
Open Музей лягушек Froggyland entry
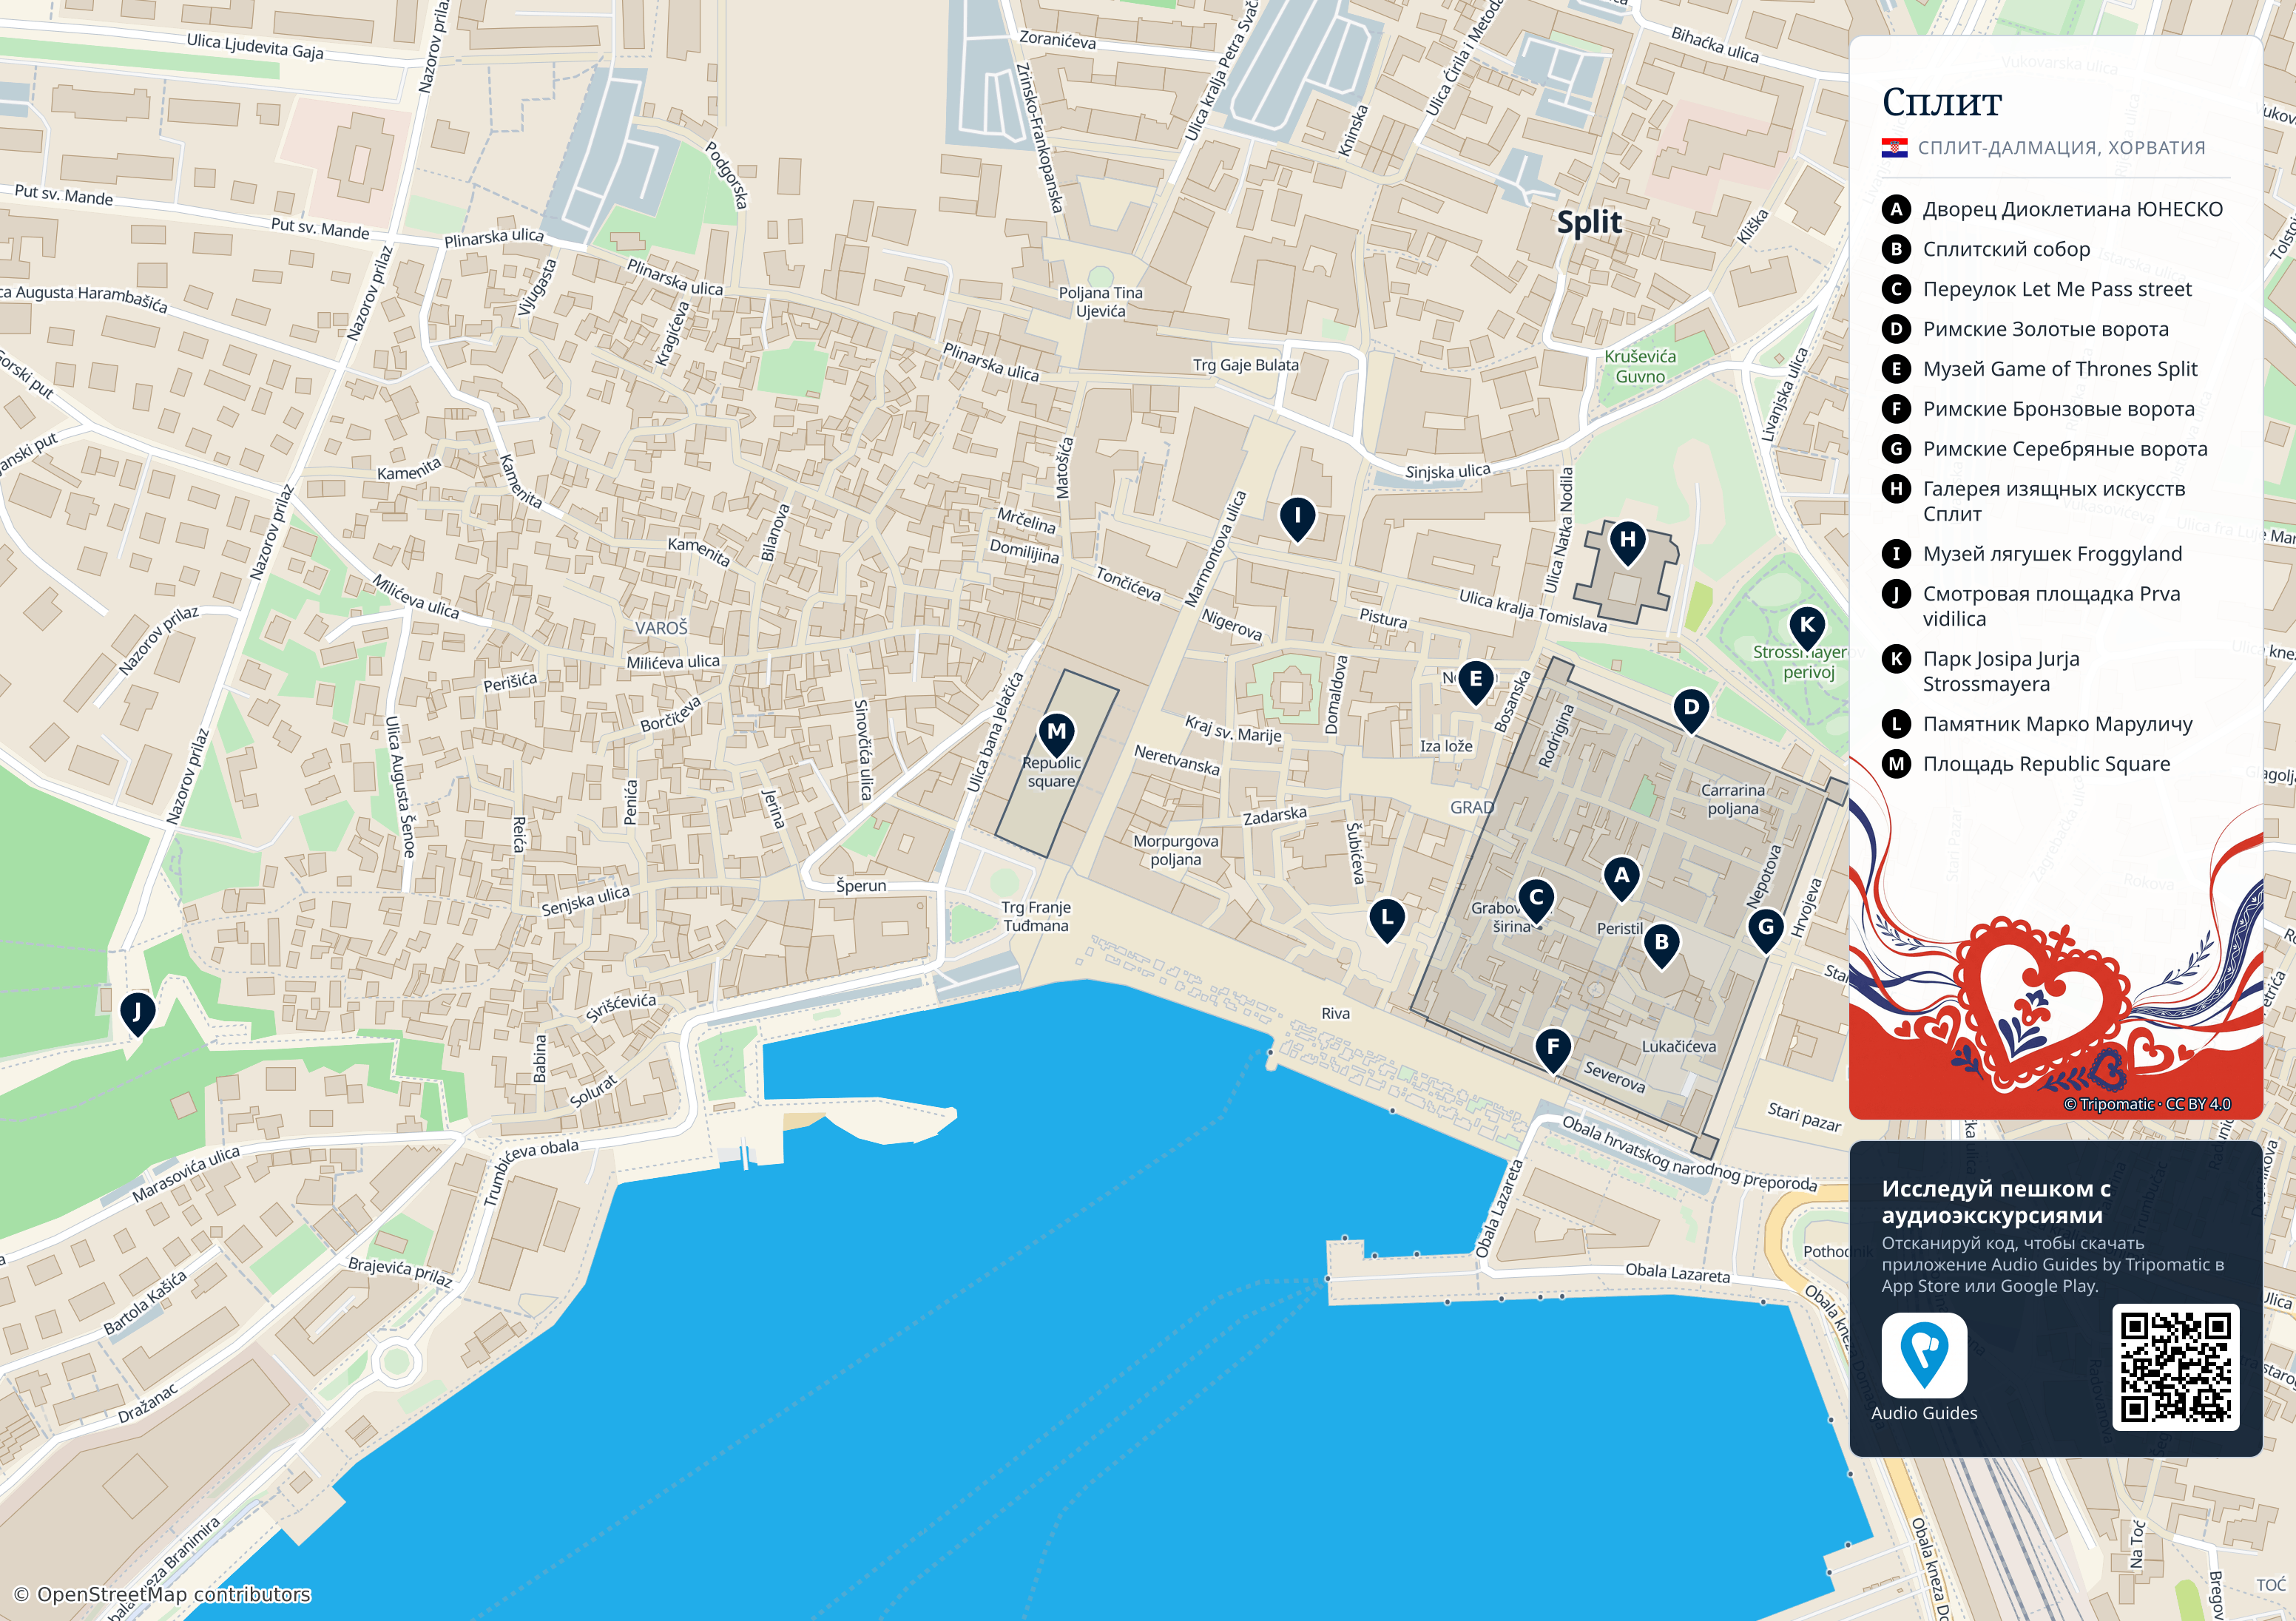click(2052, 554)
